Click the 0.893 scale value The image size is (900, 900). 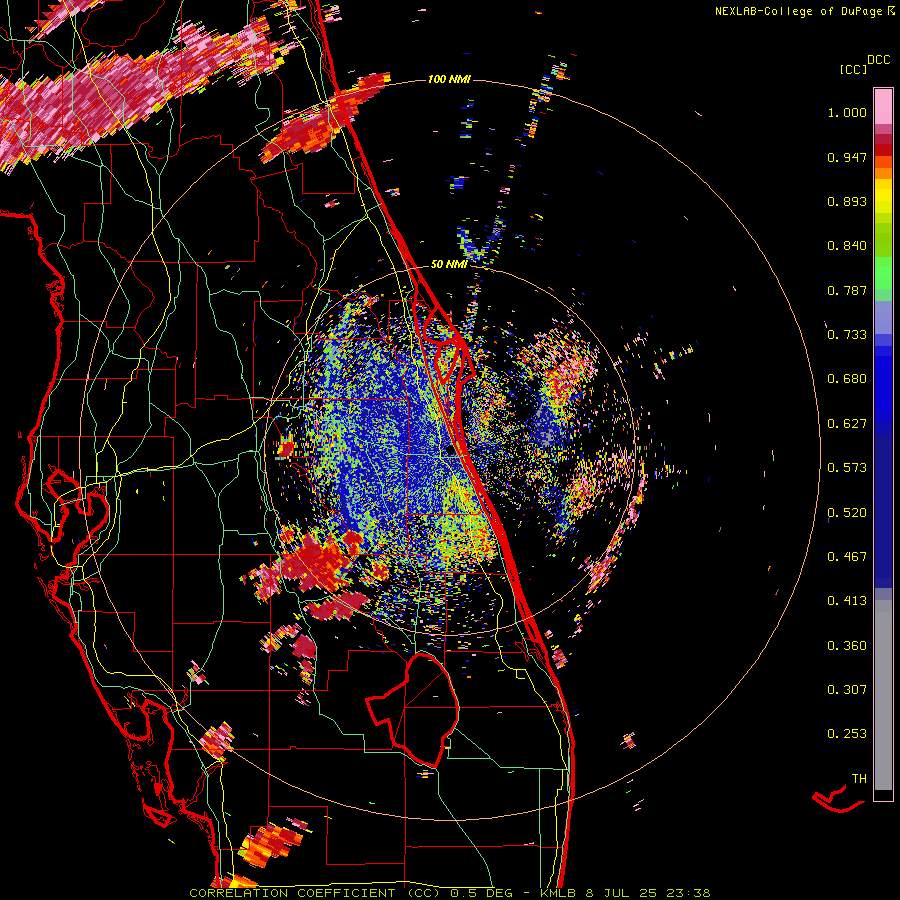pyautogui.click(x=847, y=201)
